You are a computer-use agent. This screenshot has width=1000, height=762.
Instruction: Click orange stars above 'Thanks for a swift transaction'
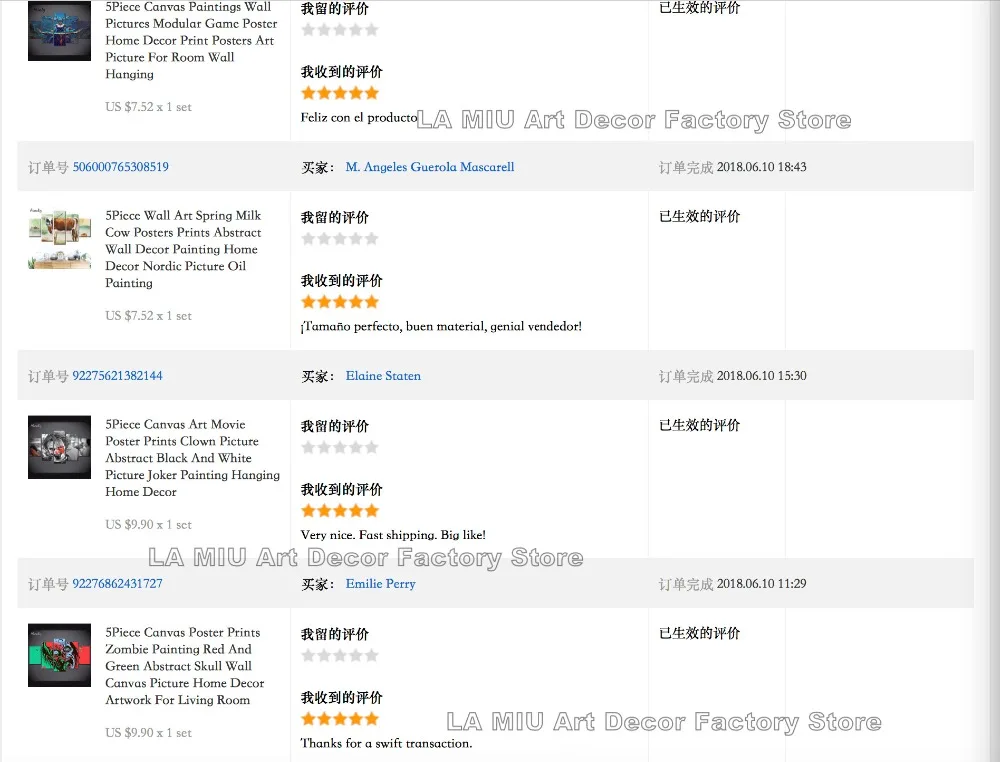click(x=340, y=719)
